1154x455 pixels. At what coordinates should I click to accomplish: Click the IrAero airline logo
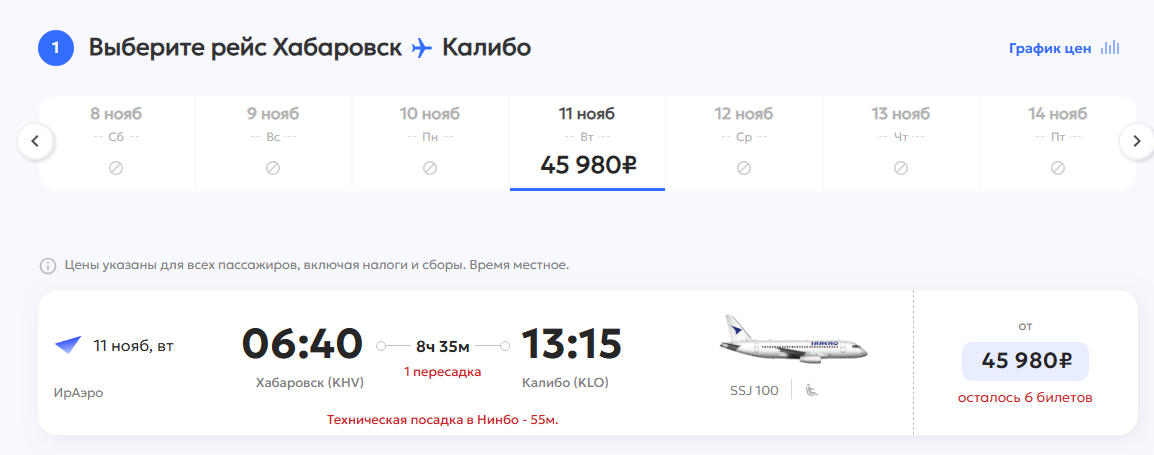(68, 345)
